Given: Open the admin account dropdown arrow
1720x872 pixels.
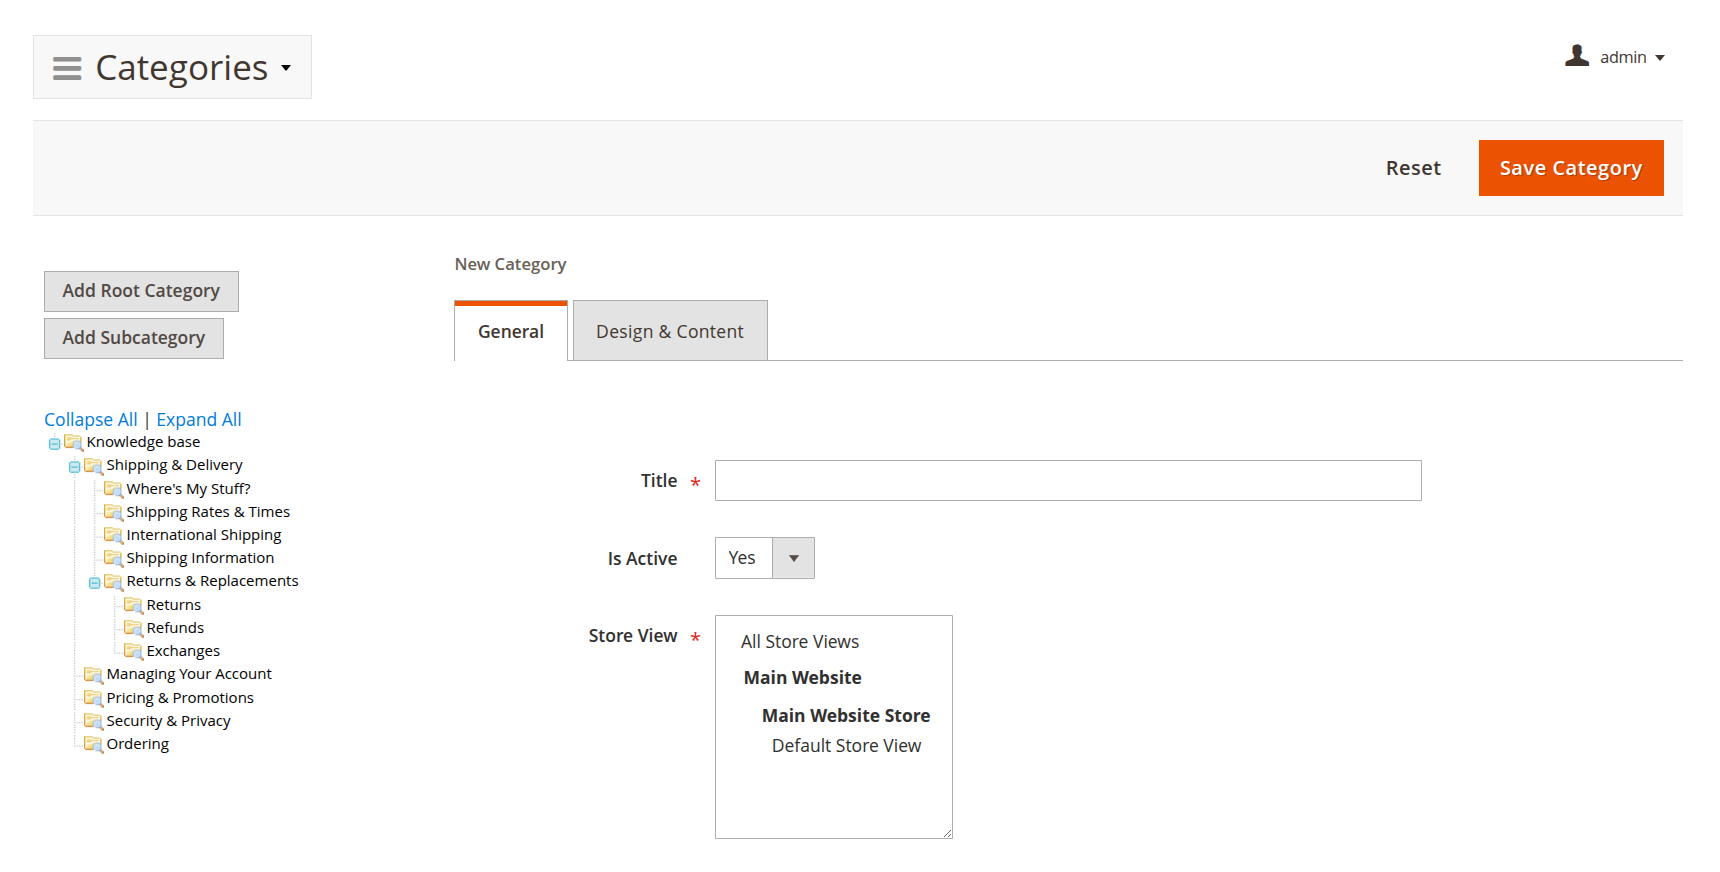Looking at the screenshot, I should pos(1660,58).
